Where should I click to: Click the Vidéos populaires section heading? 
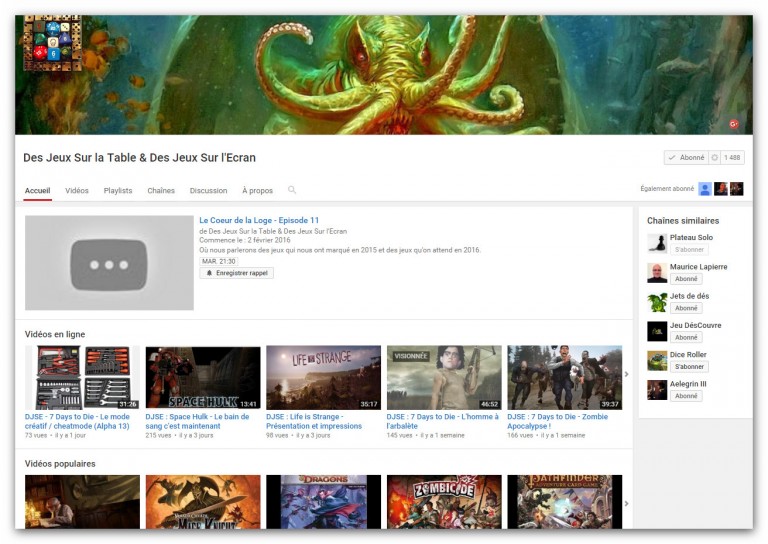[60, 464]
